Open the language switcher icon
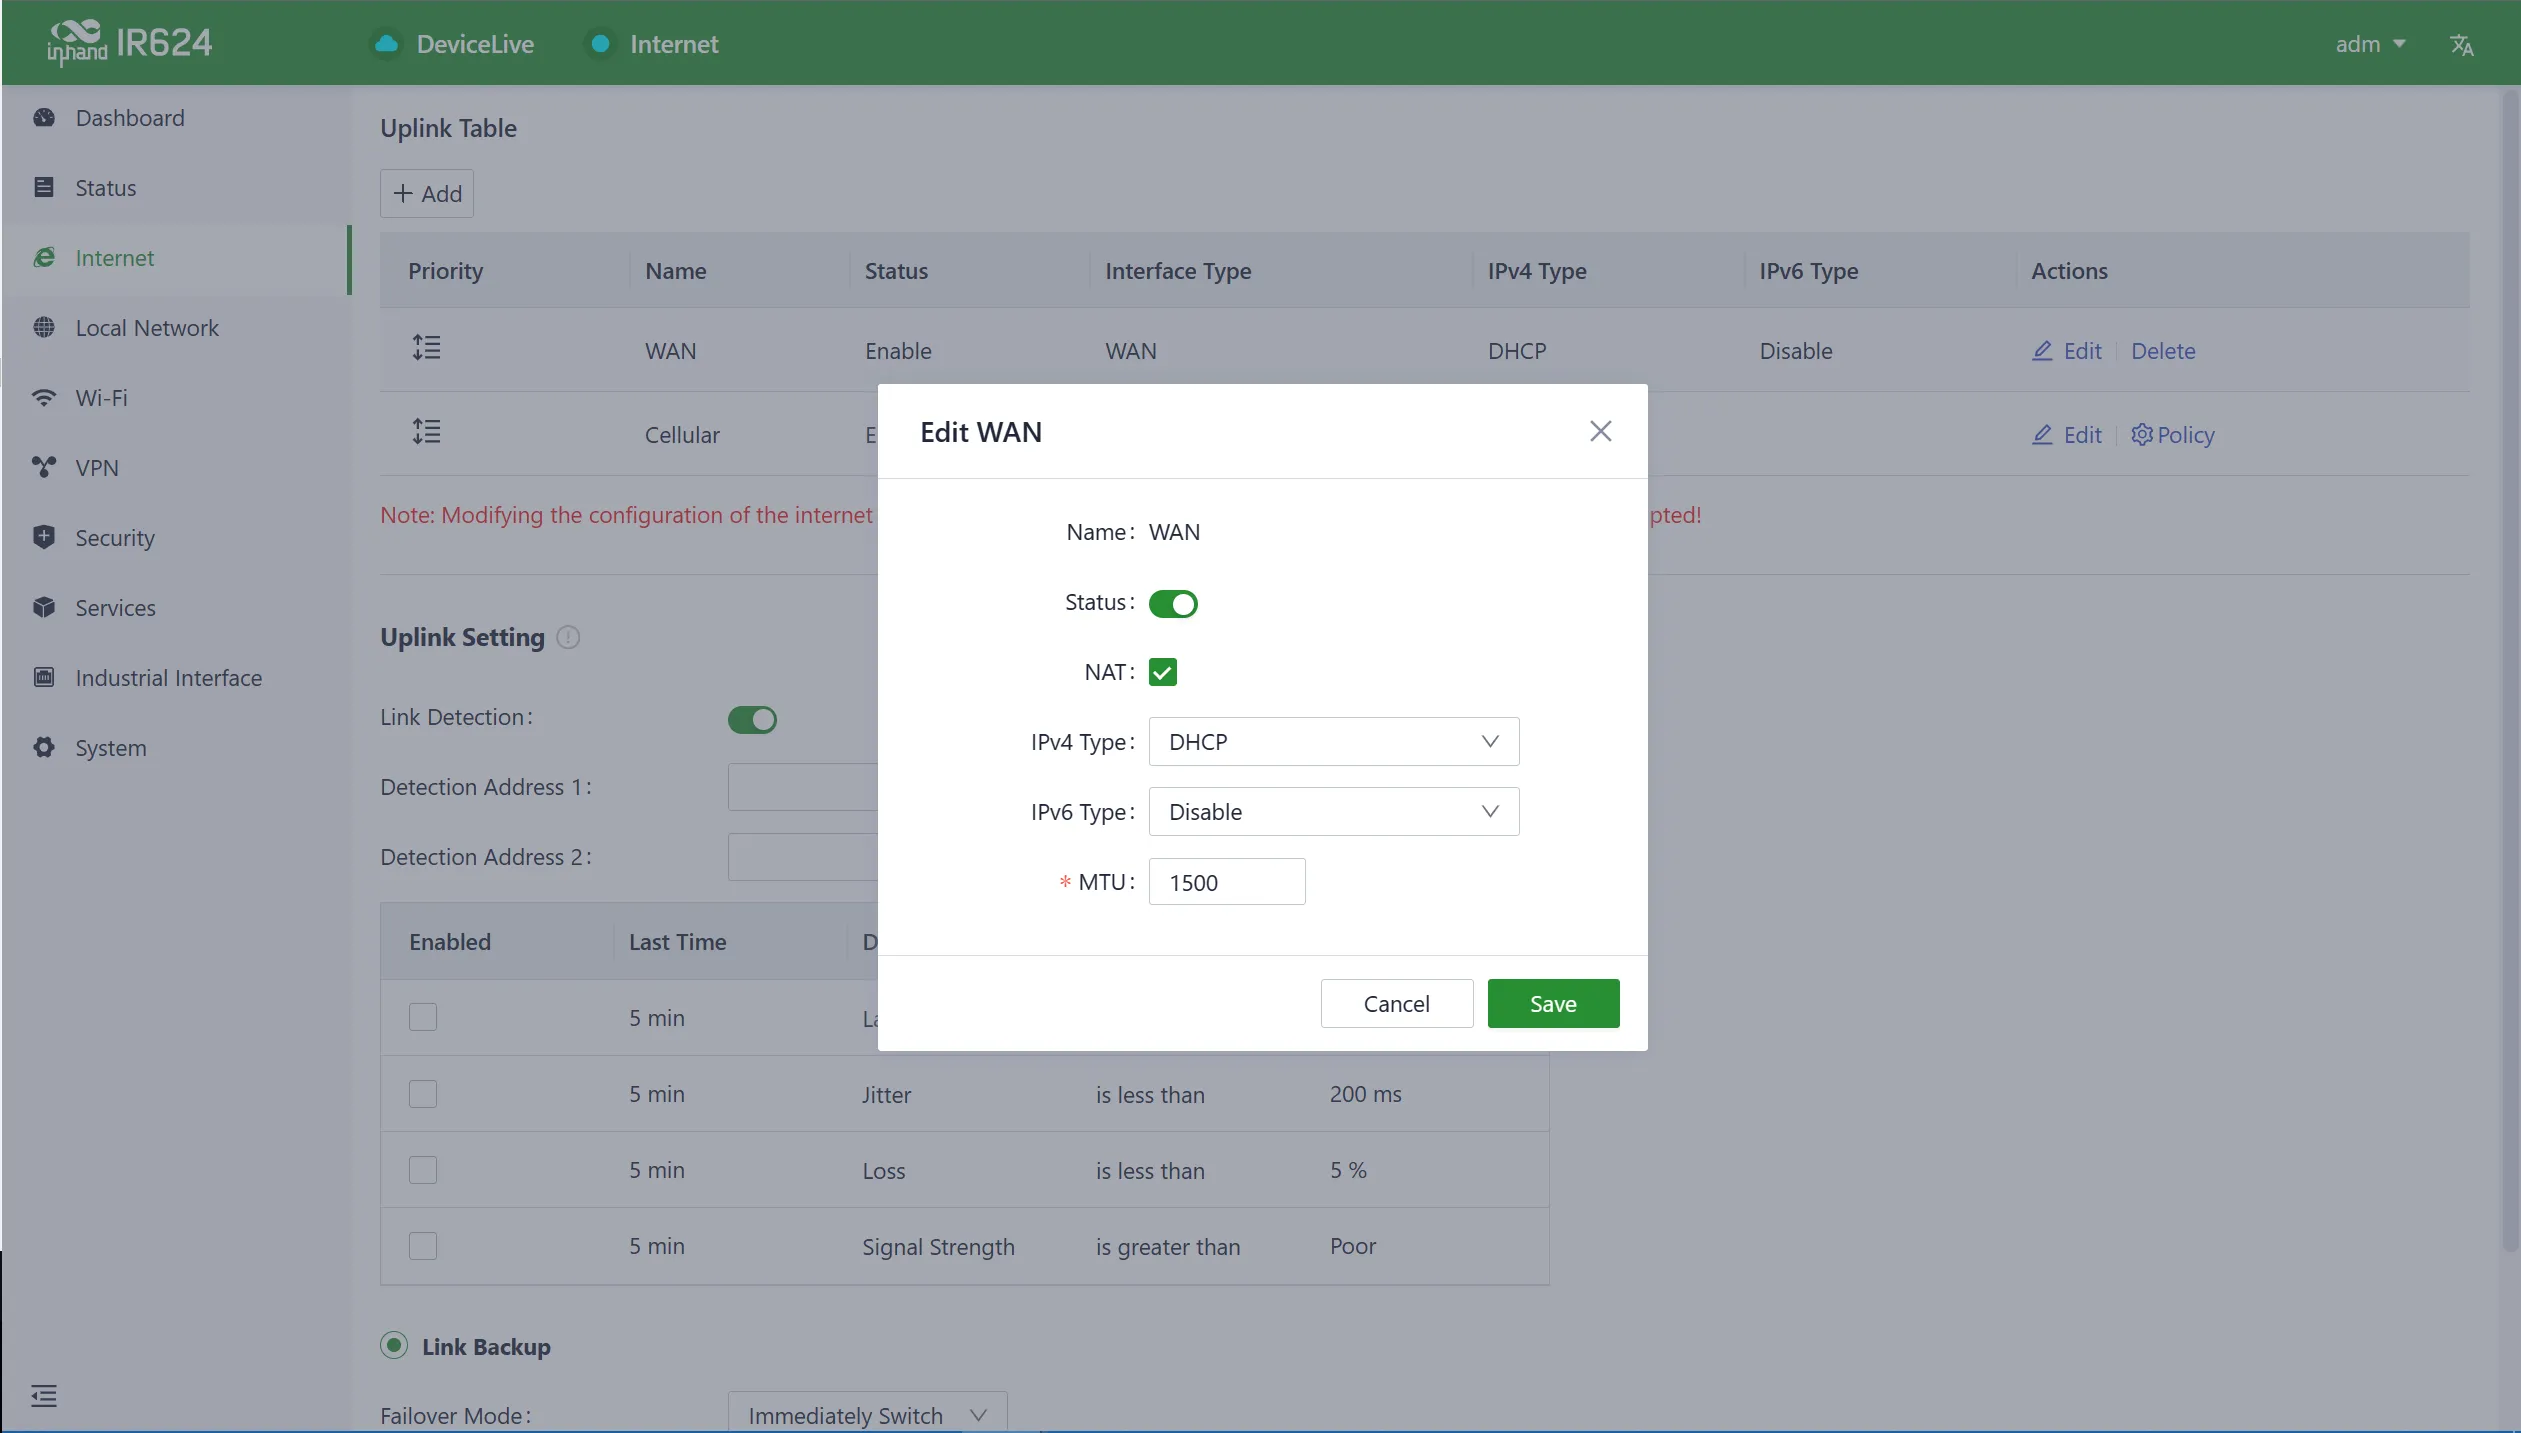 (2461, 45)
